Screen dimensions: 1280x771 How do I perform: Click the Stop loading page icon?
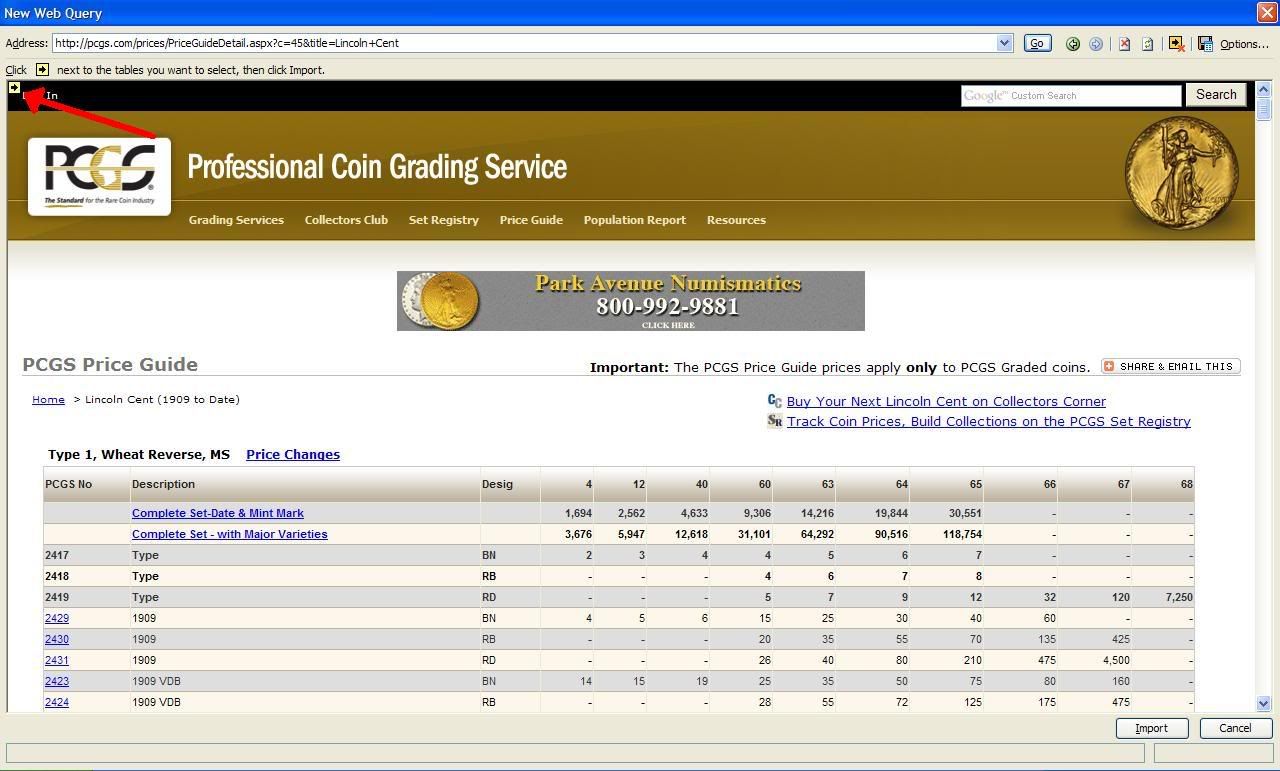(1124, 44)
